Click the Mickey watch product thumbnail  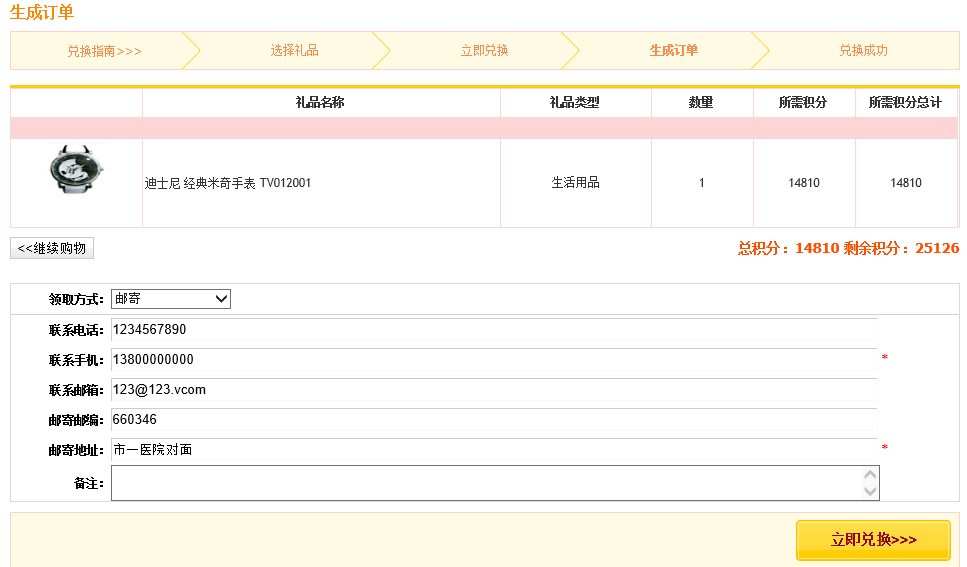[x=76, y=170]
